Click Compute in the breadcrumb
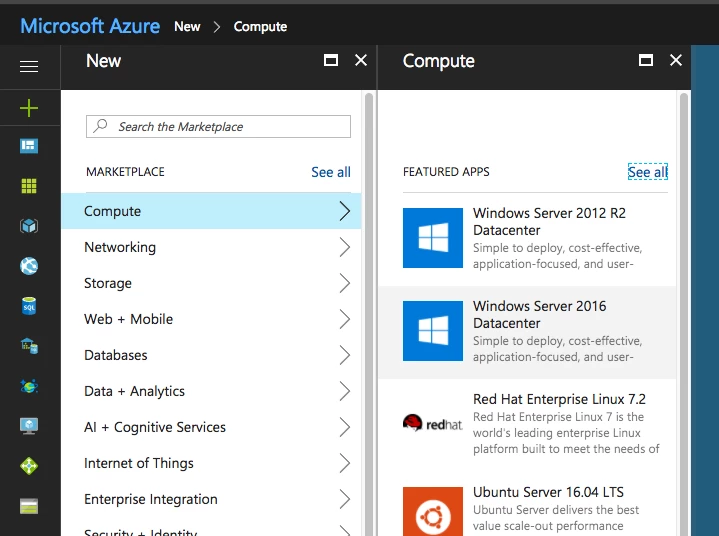 pos(260,27)
